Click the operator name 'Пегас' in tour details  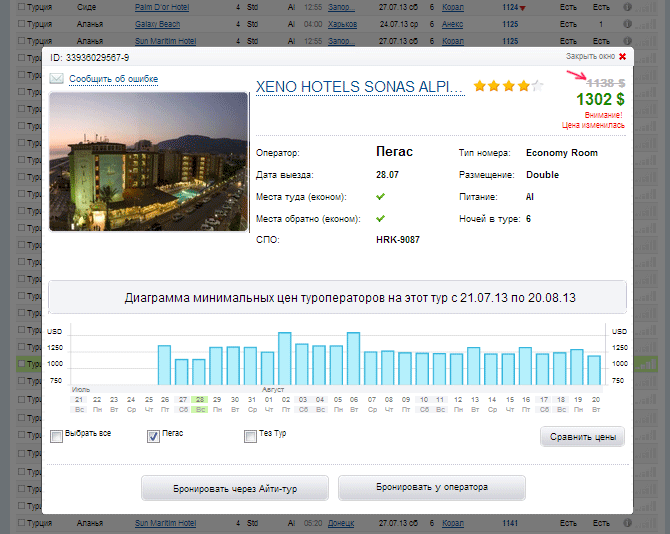coord(394,152)
